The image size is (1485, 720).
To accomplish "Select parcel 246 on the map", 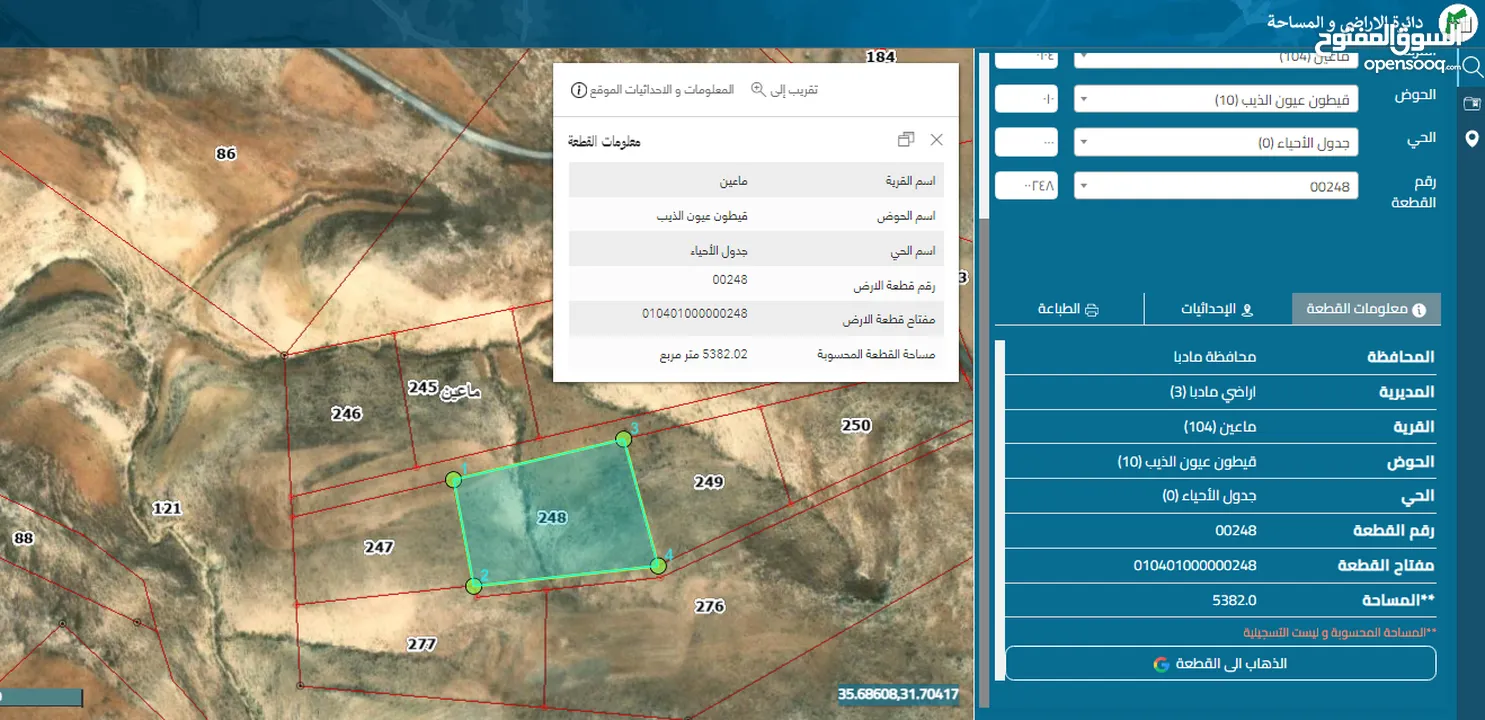I will coord(346,413).
